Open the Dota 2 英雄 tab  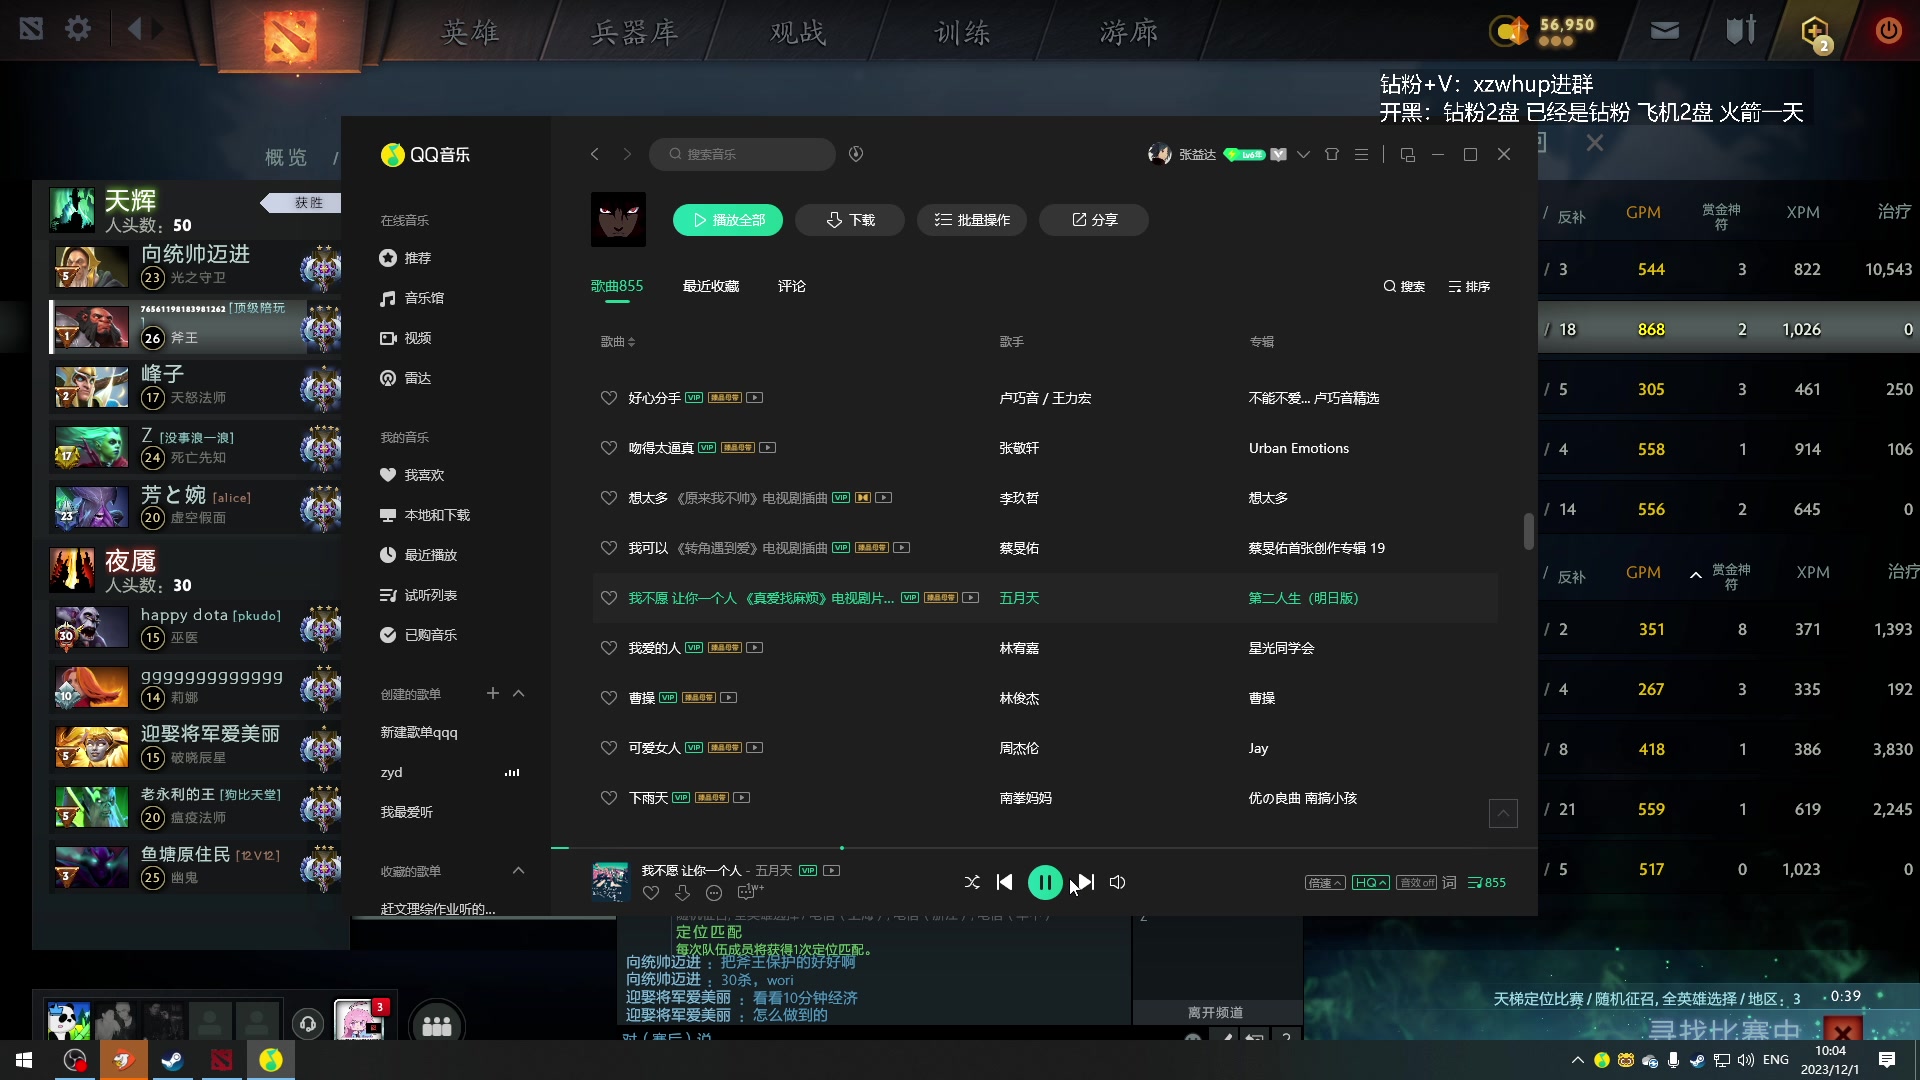pyautogui.click(x=470, y=32)
